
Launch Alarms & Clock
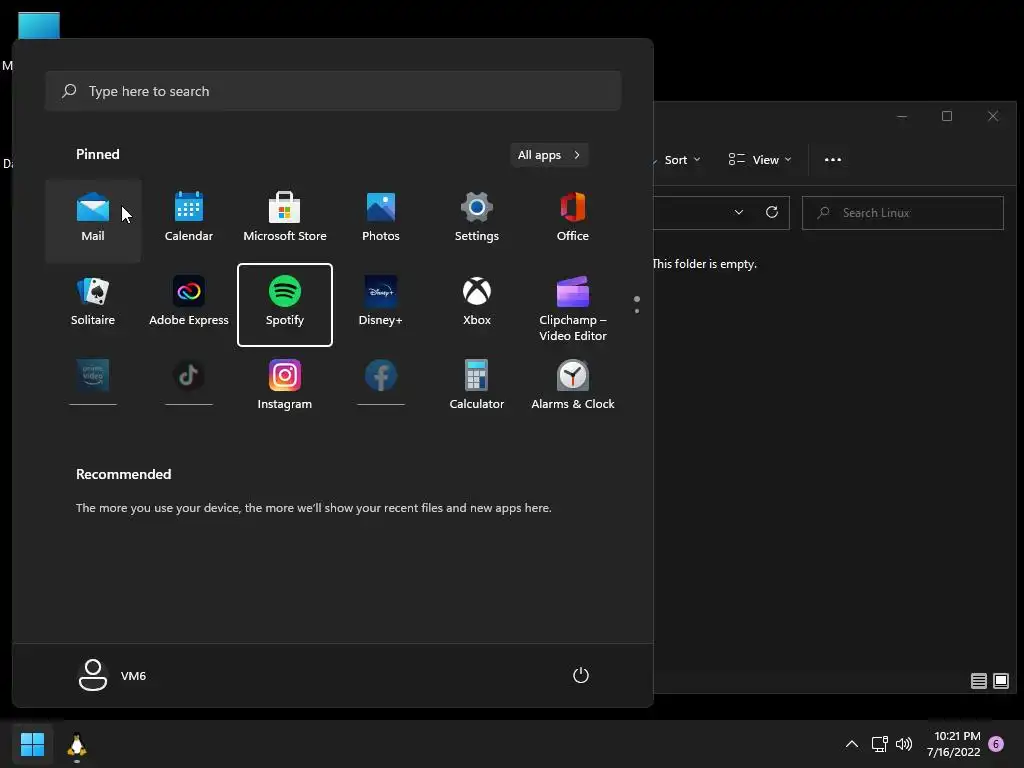tap(573, 385)
